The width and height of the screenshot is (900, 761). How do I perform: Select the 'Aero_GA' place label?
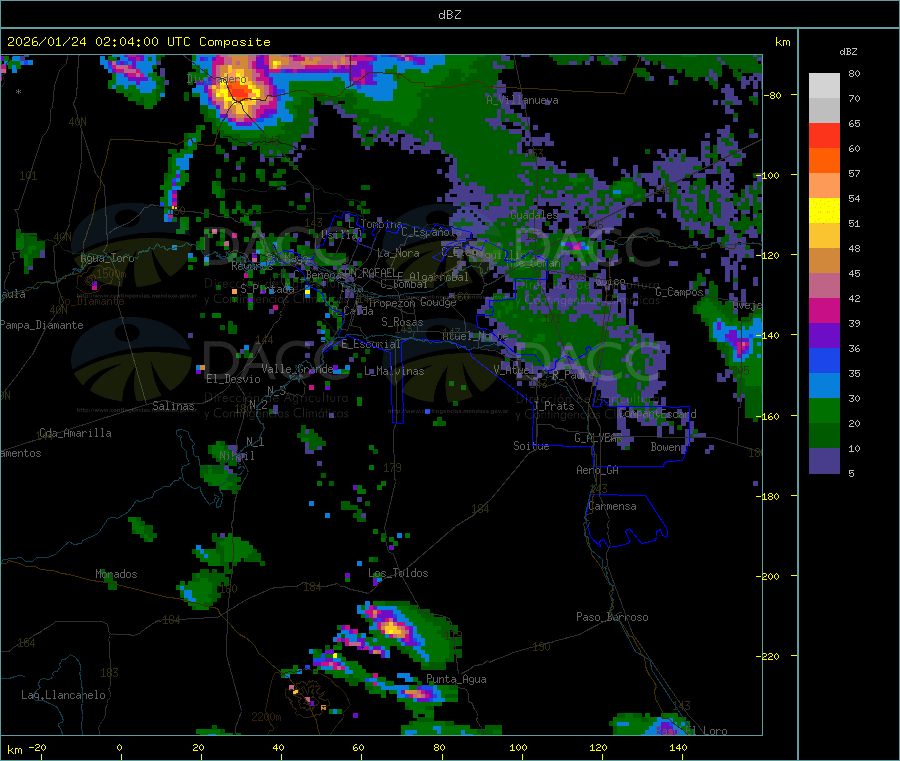598,470
